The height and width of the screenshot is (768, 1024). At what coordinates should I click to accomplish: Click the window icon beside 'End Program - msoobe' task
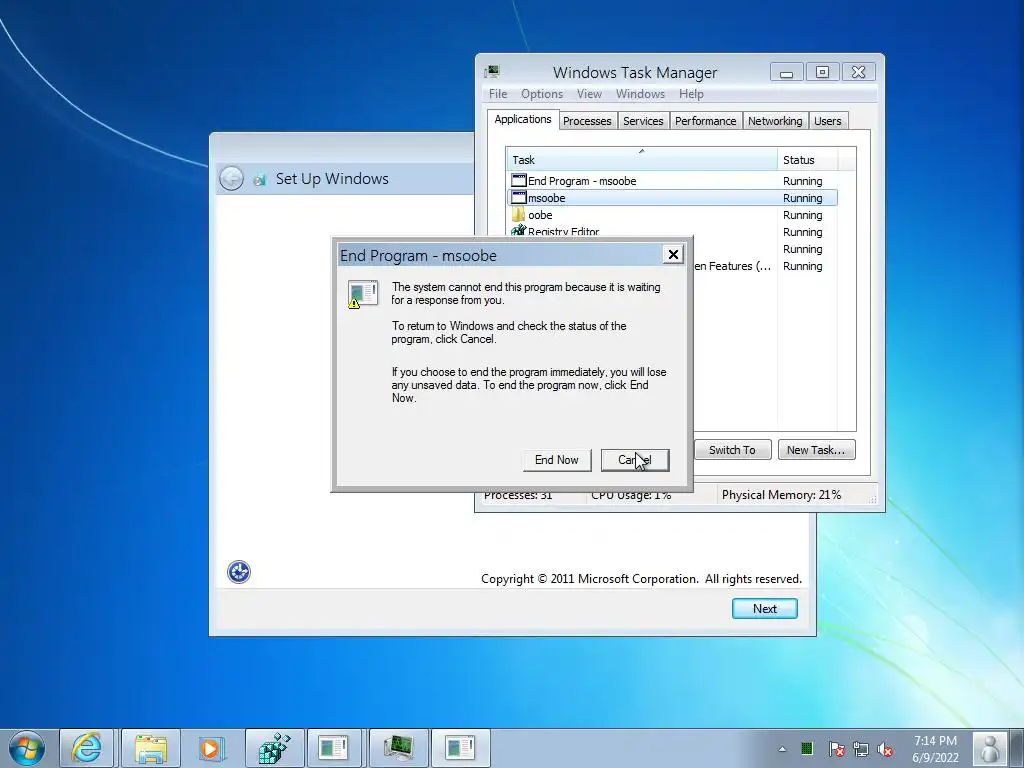click(x=519, y=180)
